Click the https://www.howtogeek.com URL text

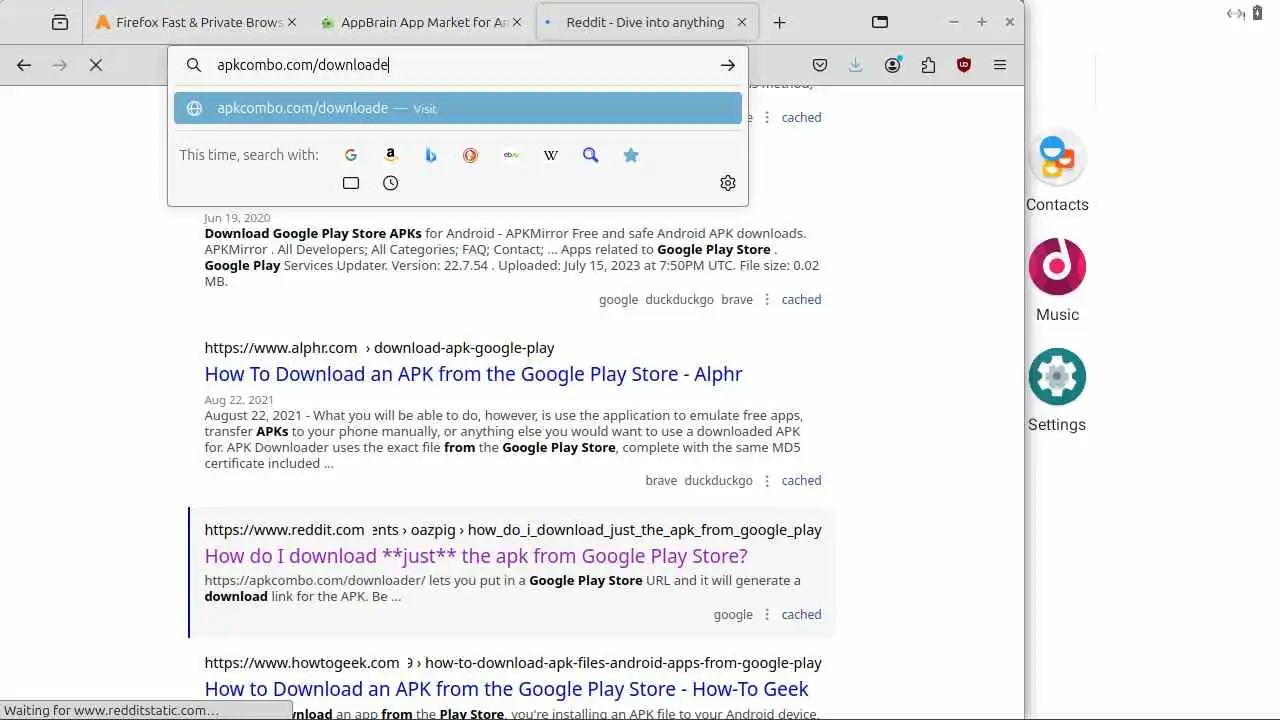coord(302,663)
